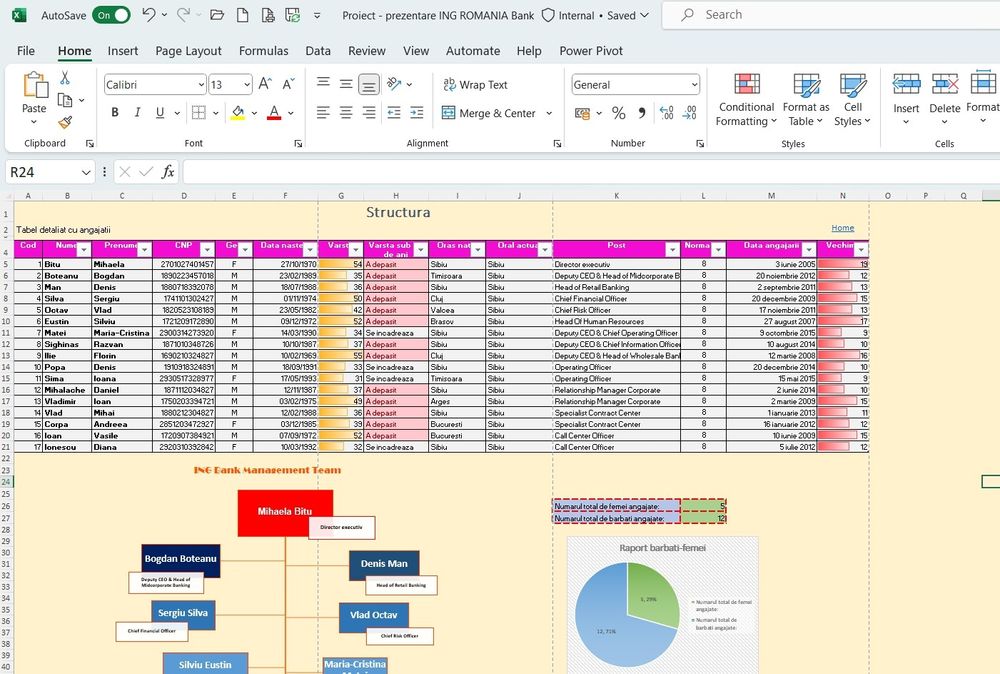The image size is (1000, 674).
Task: Switch to the Data tab
Action: [x=318, y=51]
